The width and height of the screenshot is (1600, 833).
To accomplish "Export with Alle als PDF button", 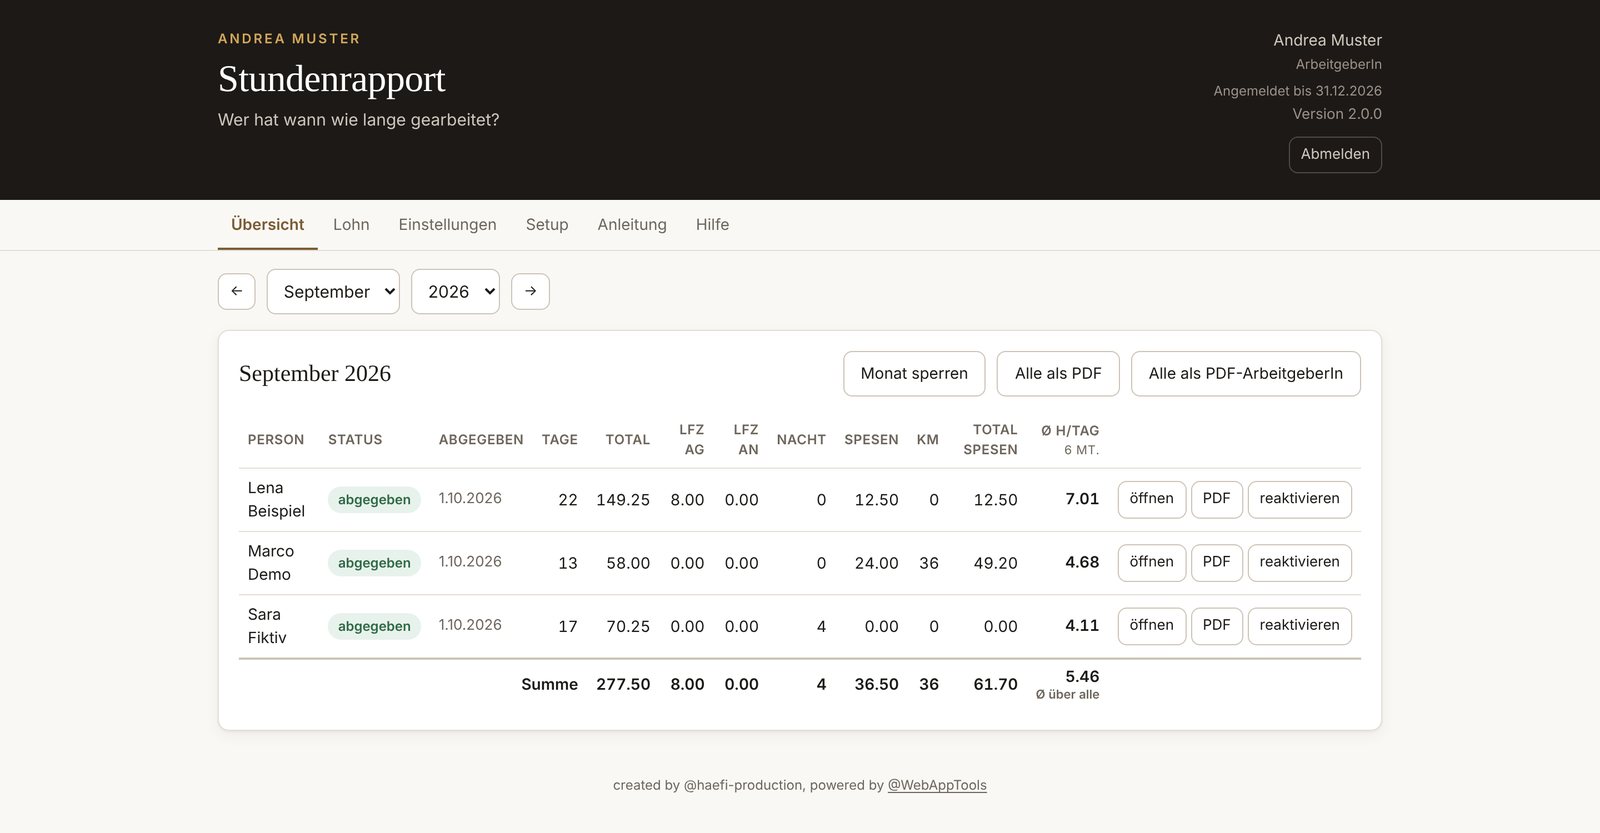I will point(1058,373).
